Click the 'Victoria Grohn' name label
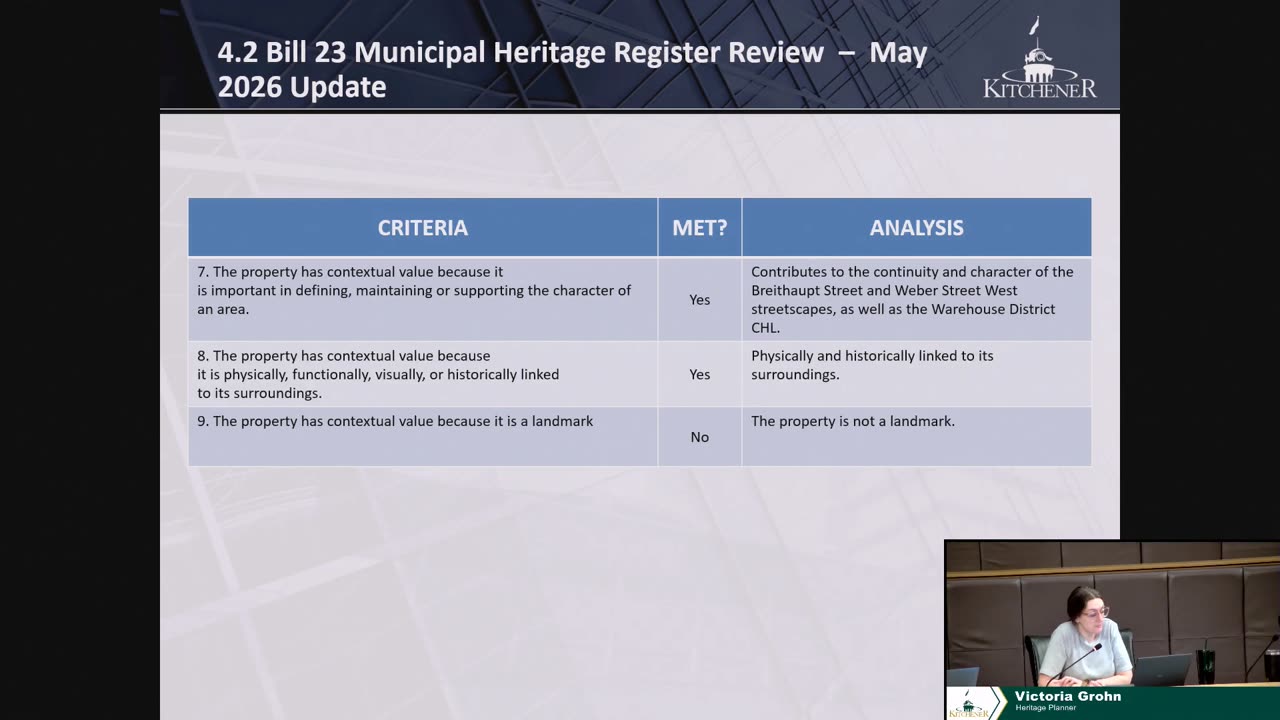The height and width of the screenshot is (720, 1280). (x=1068, y=696)
